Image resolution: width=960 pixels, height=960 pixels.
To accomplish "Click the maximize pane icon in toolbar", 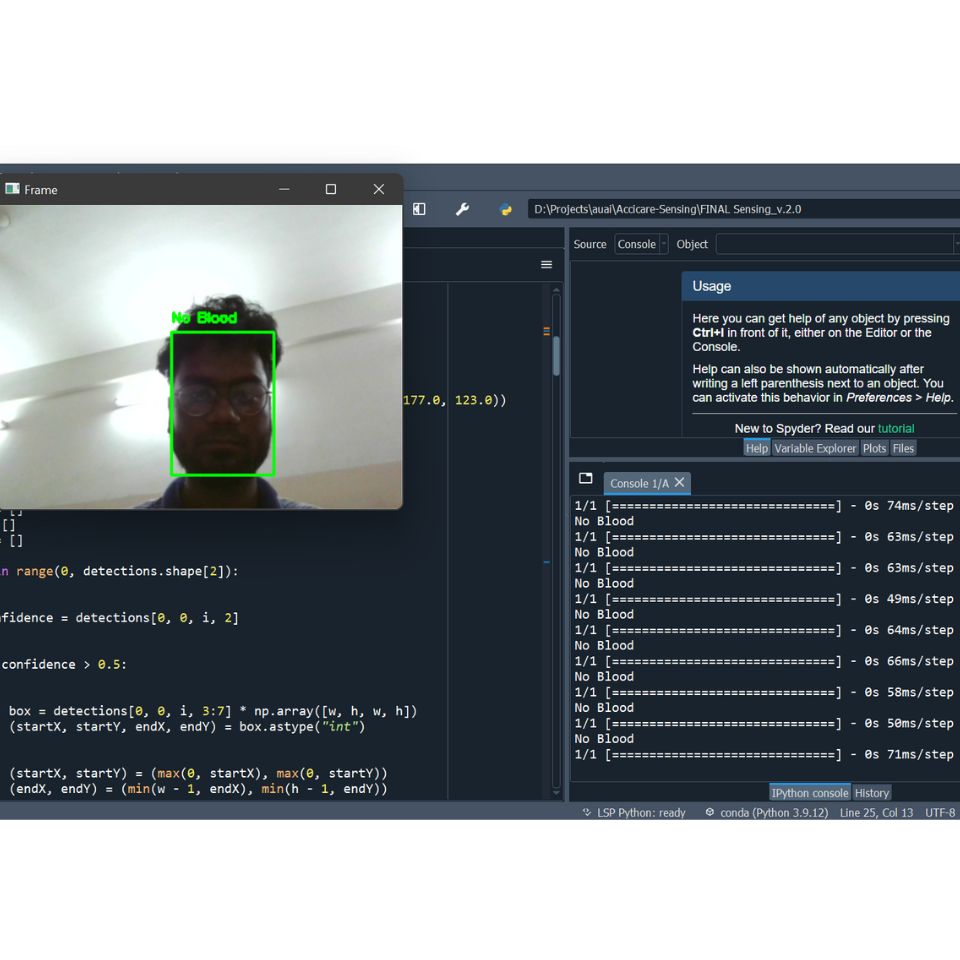I will pos(419,209).
